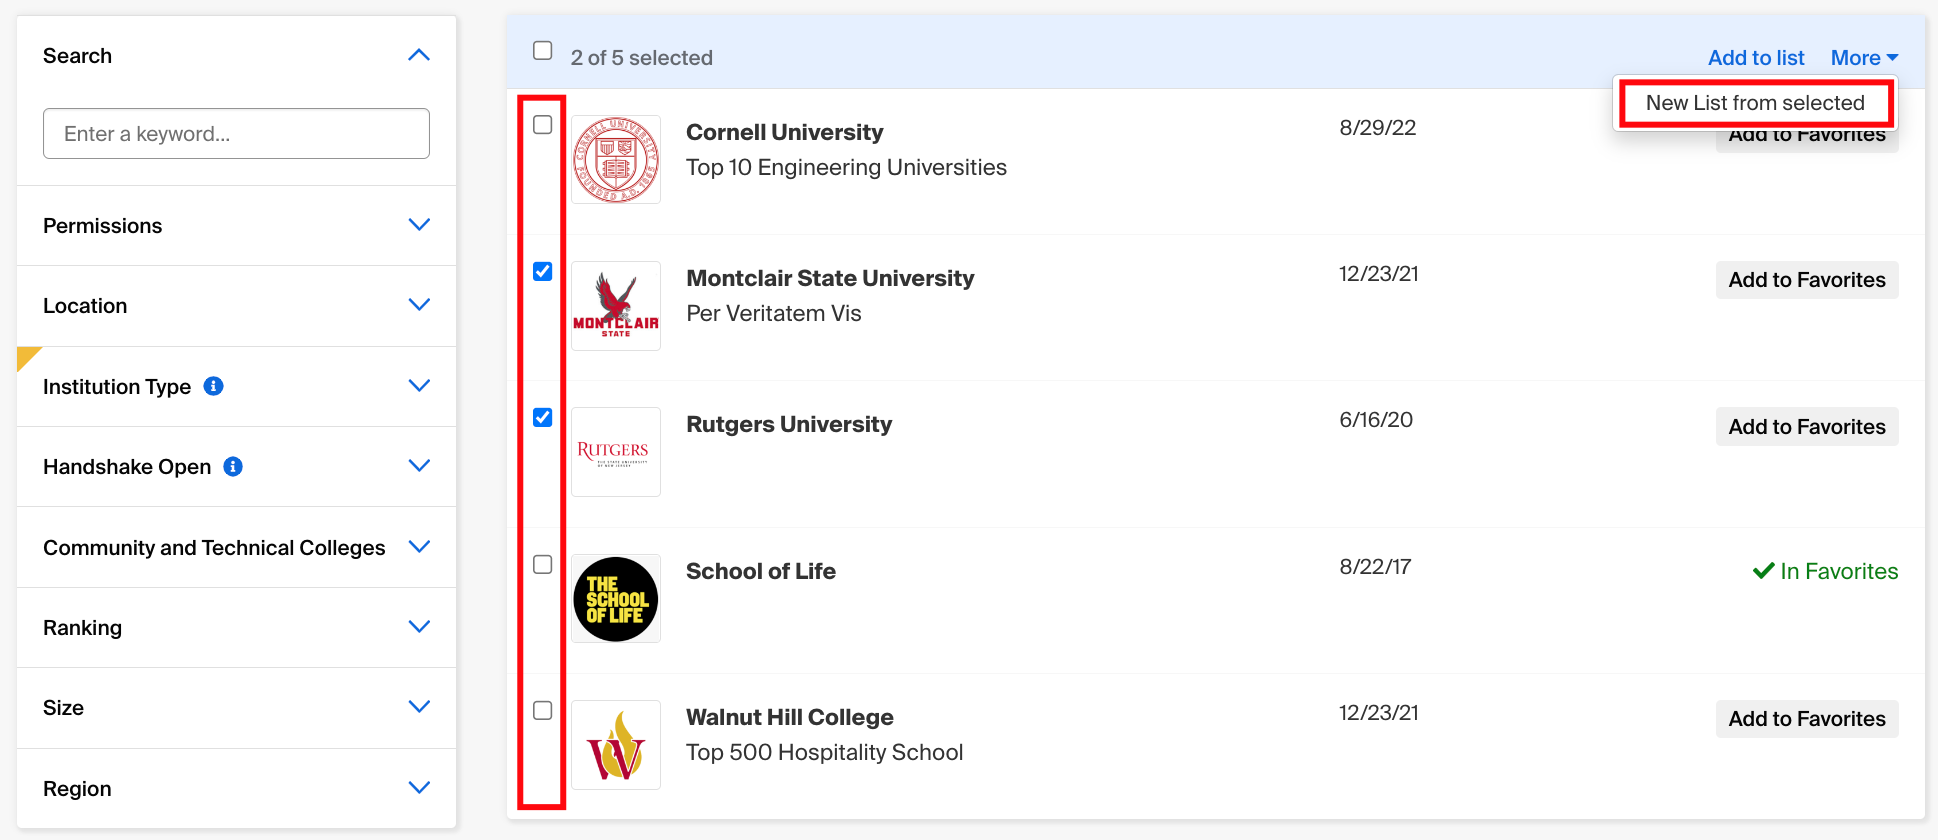The image size is (1938, 840).
Task: Collapse the Search section chevron
Action: [420, 55]
